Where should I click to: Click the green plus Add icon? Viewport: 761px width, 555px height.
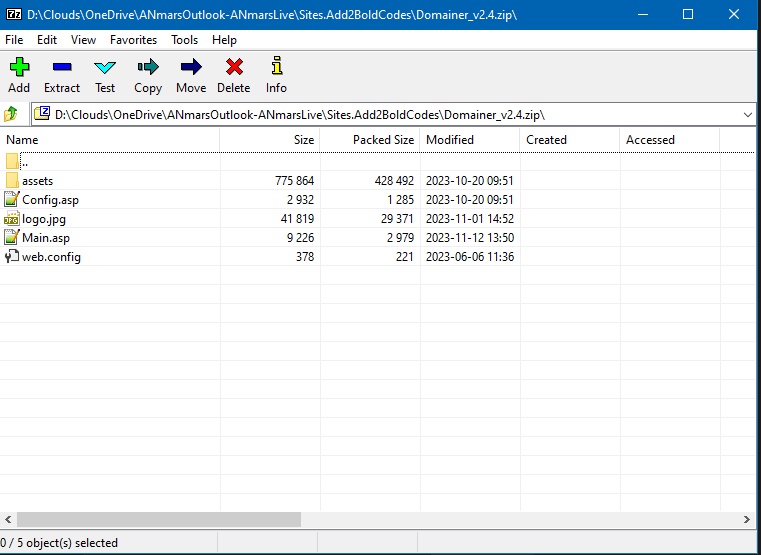pos(19,68)
